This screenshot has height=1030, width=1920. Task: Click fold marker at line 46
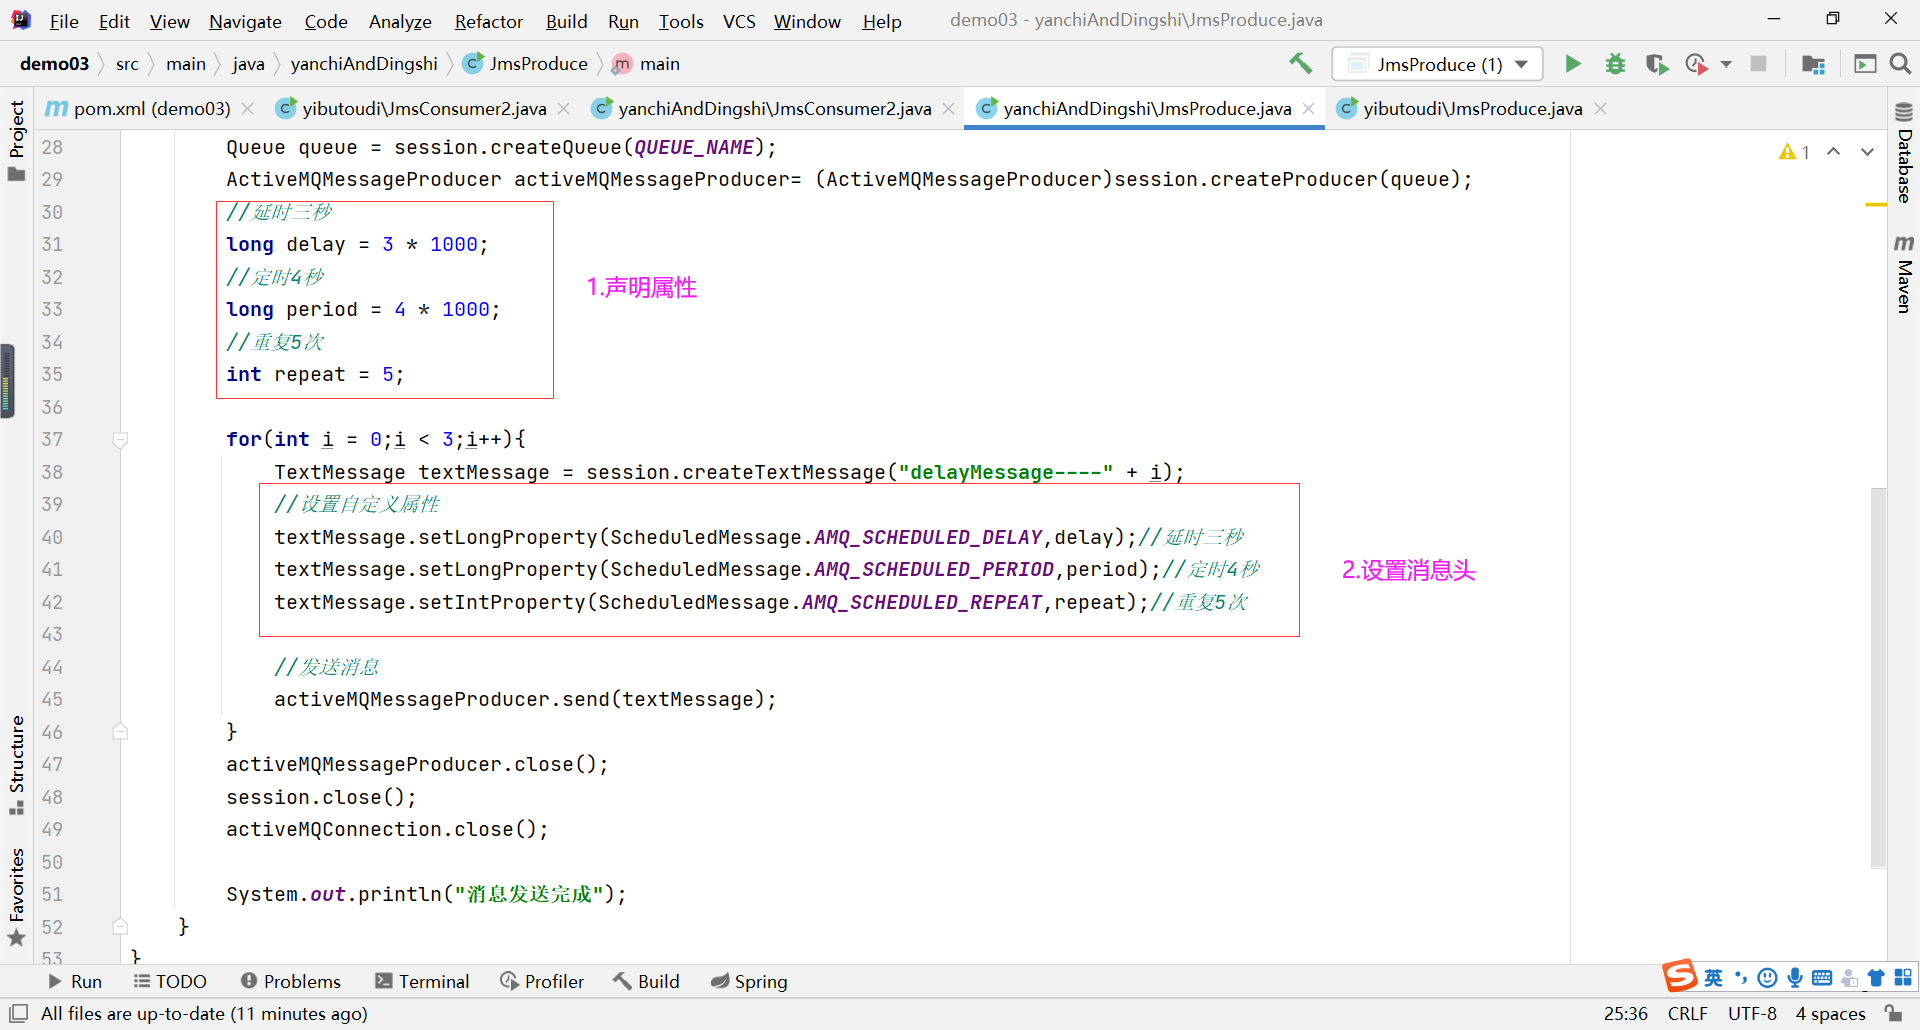[x=120, y=732]
